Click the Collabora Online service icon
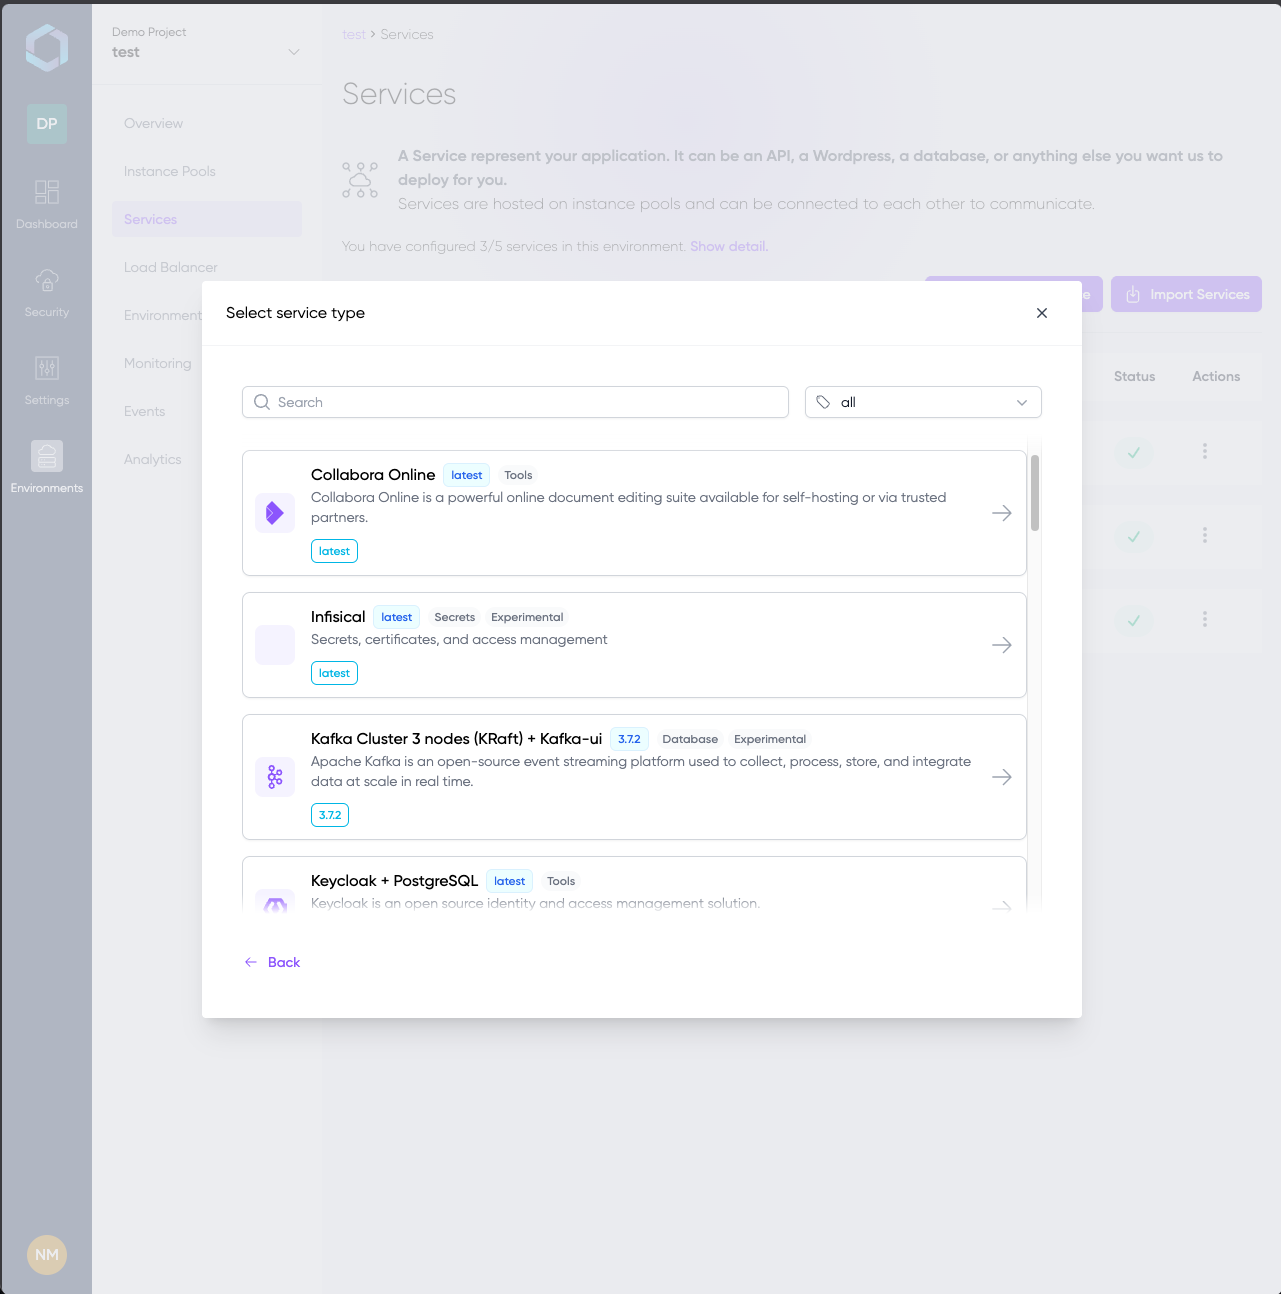 275,513
